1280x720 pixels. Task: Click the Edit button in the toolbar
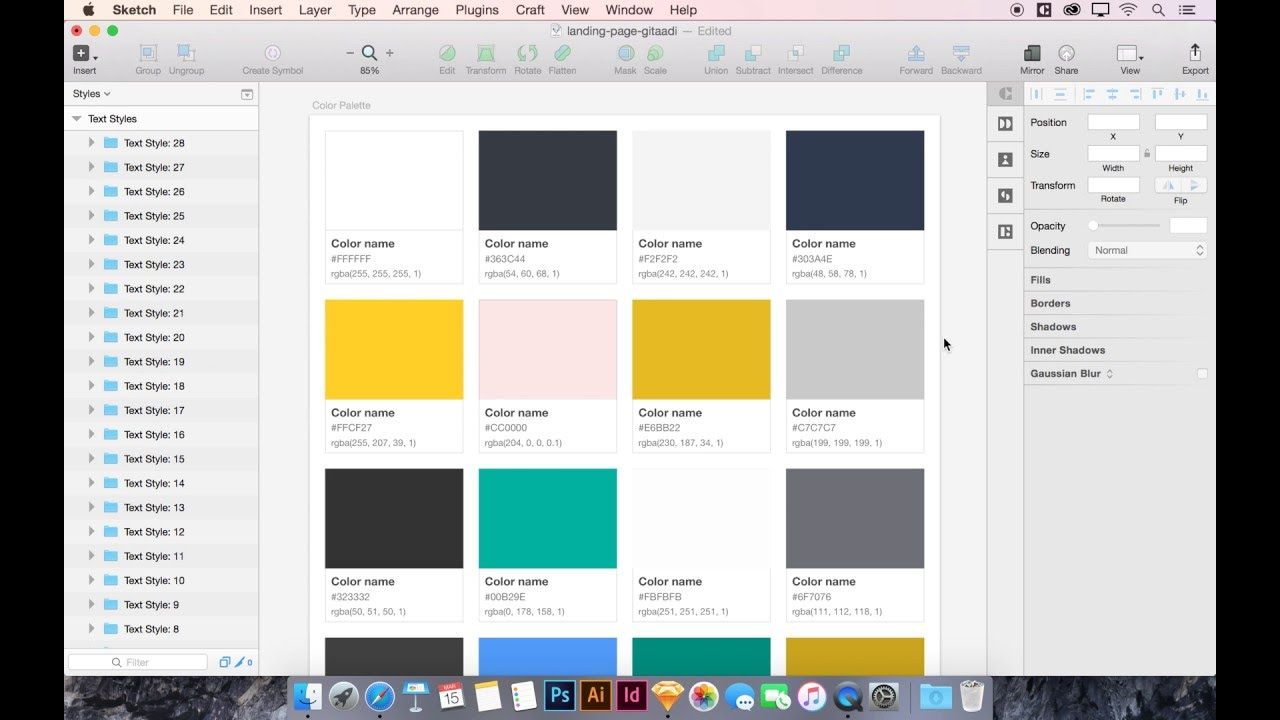(446, 55)
